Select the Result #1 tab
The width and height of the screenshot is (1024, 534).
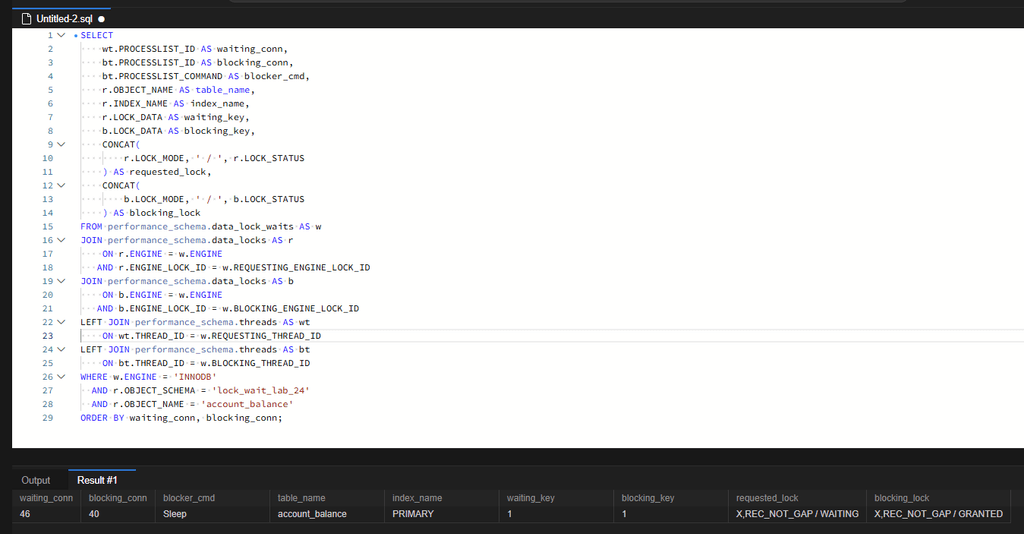97,480
